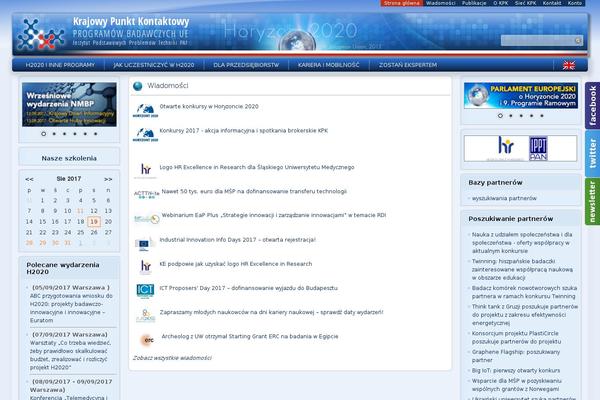Switch to English via UK flag icon
Image resolution: width=600 pixels, height=400 pixels.
coord(569,65)
